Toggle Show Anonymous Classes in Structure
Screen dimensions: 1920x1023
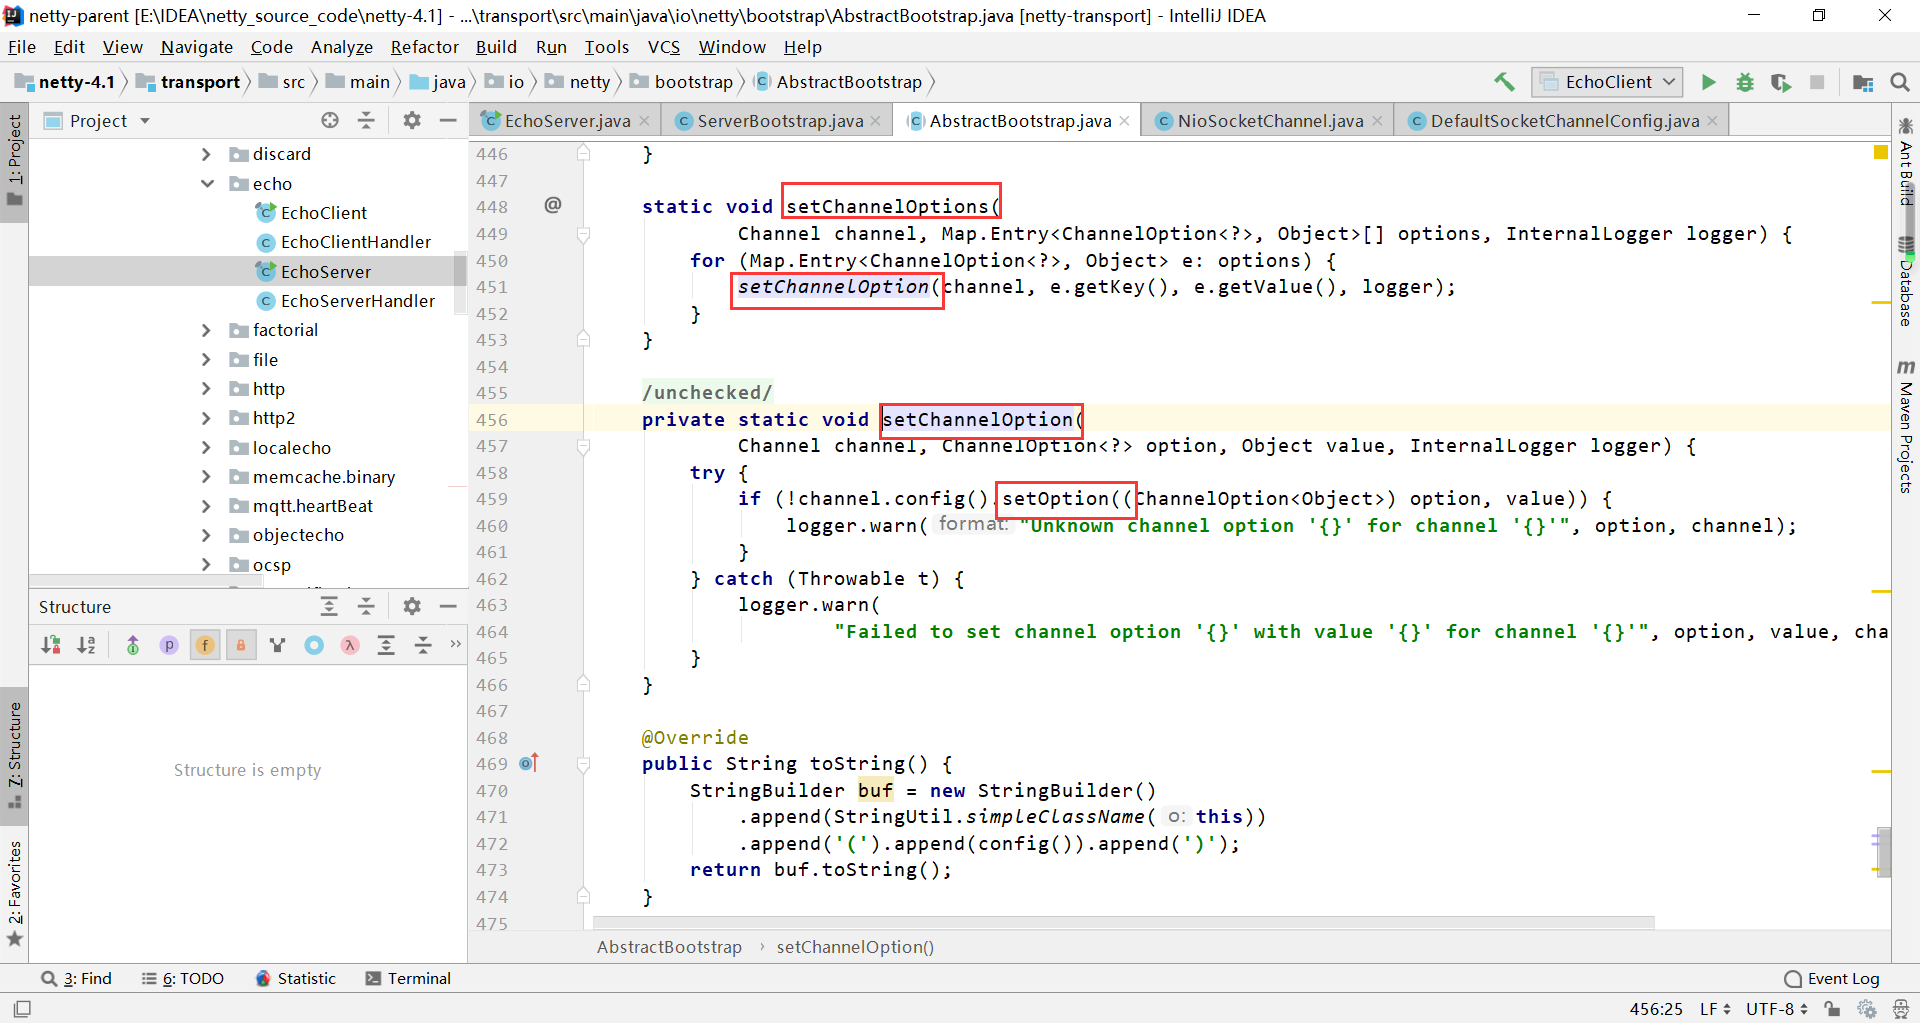tap(314, 645)
